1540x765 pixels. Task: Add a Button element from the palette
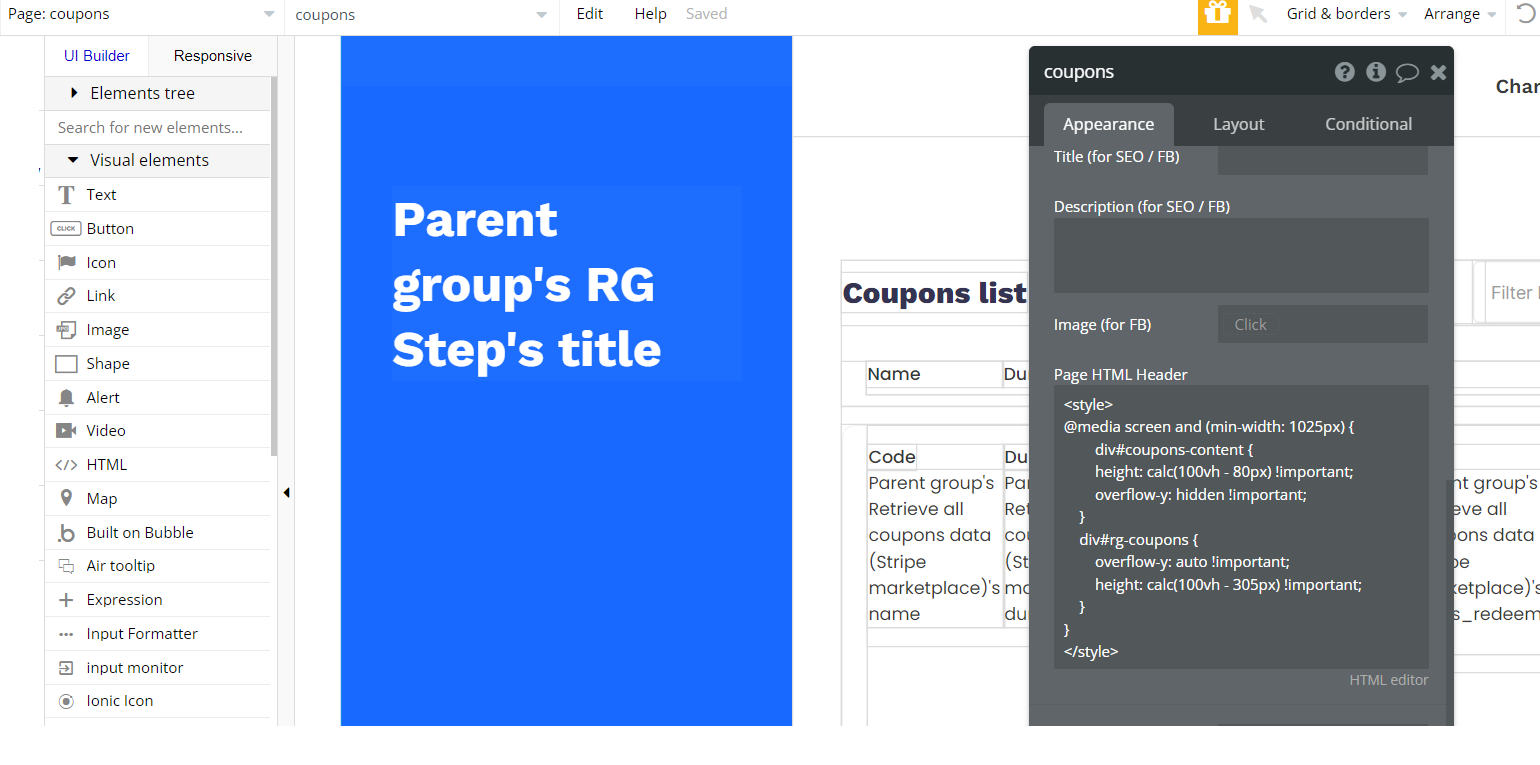[x=158, y=229]
